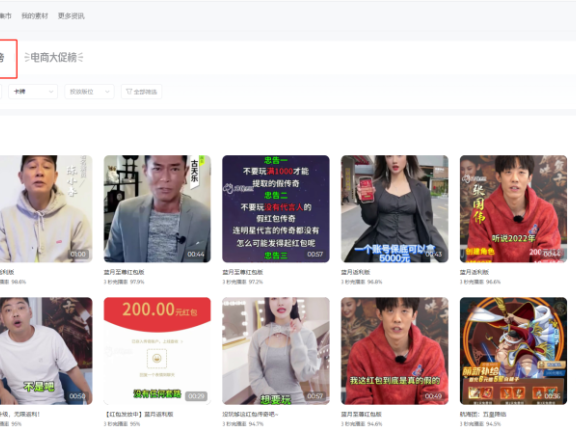Image resolution: width=576 pixels, height=432 pixels.
Task: Click the 按钮都说红包传奇吧~ title
Action: (251, 414)
